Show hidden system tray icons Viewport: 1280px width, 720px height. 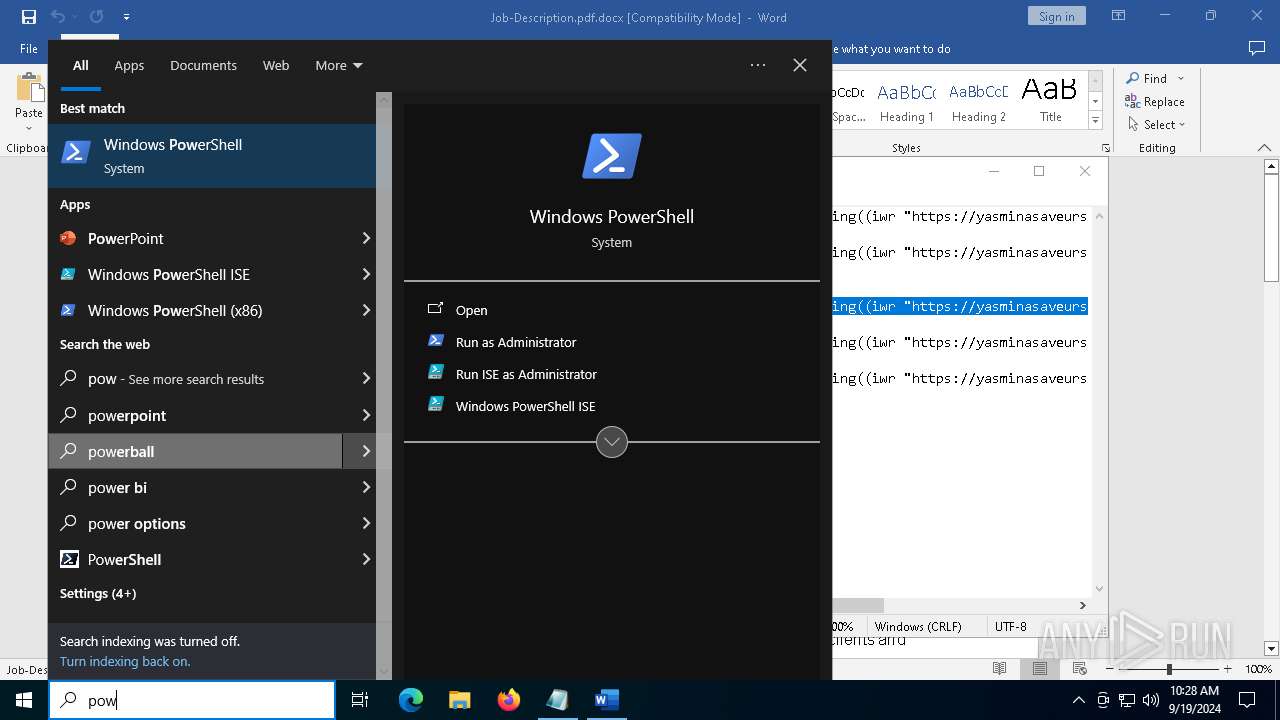pyautogui.click(x=1078, y=700)
